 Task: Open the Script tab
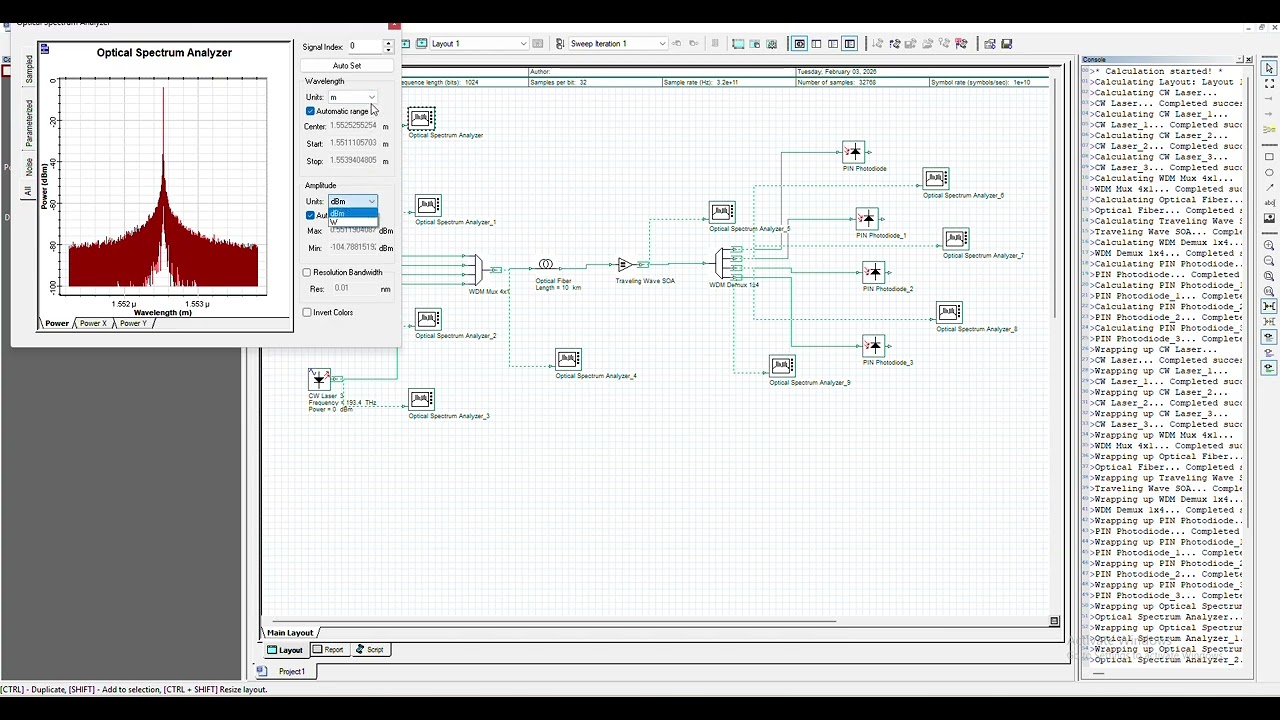click(370, 650)
